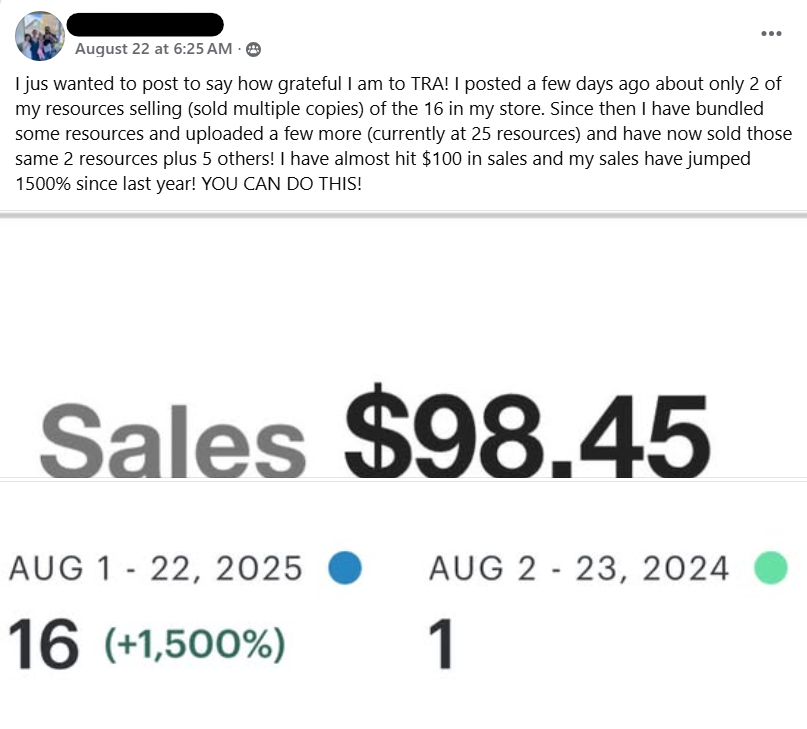This screenshot has height=729, width=807.
Task: Click the AUG 1 - 22, 2025 label
Action: (156, 568)
